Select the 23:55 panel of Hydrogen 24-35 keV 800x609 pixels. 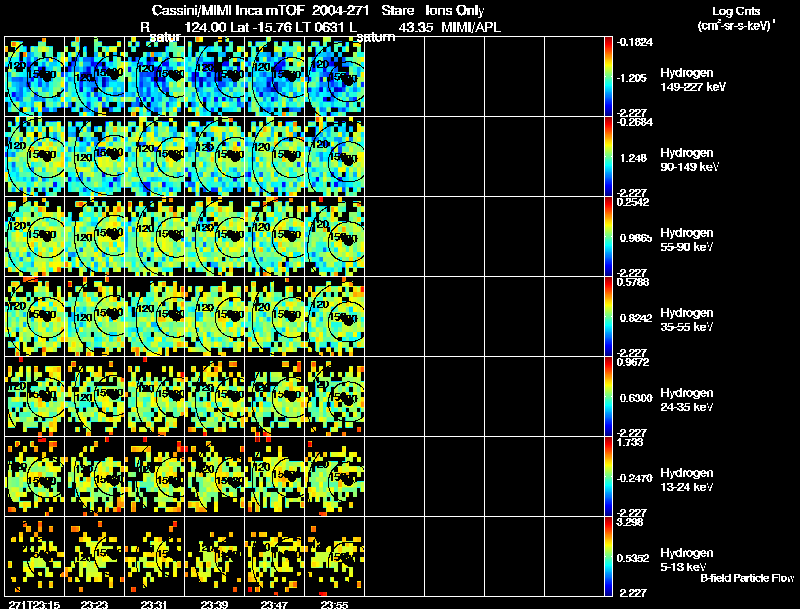pyautogui.click(x=335, y=397)
